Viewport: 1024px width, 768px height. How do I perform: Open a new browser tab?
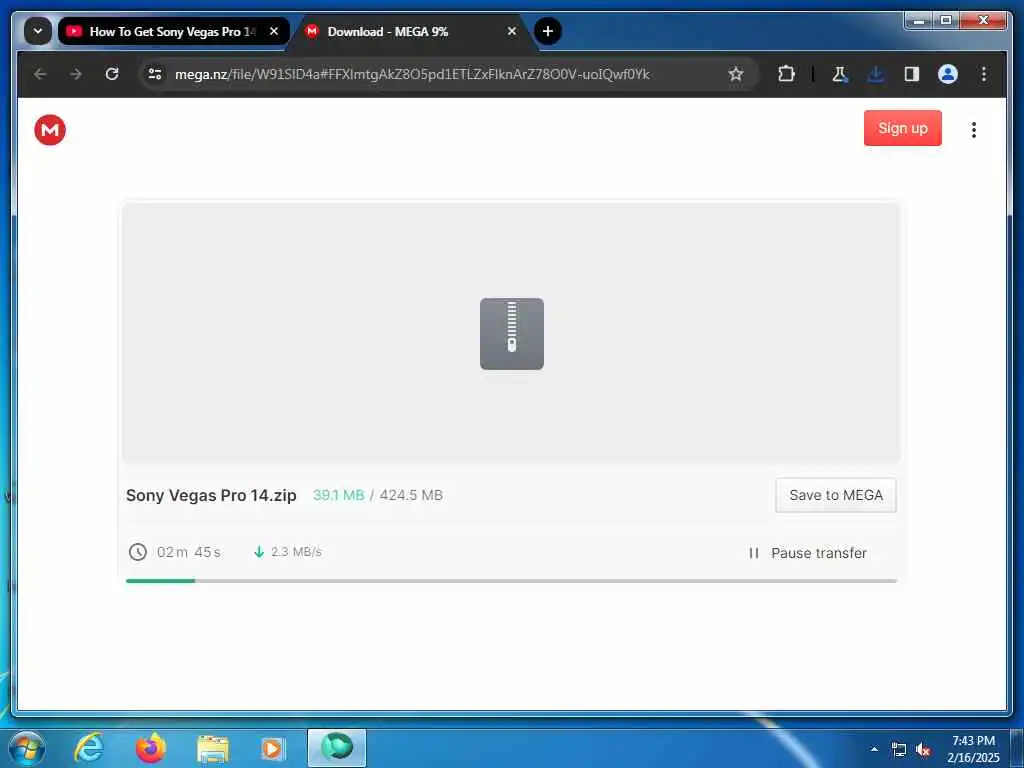point(548,31)
